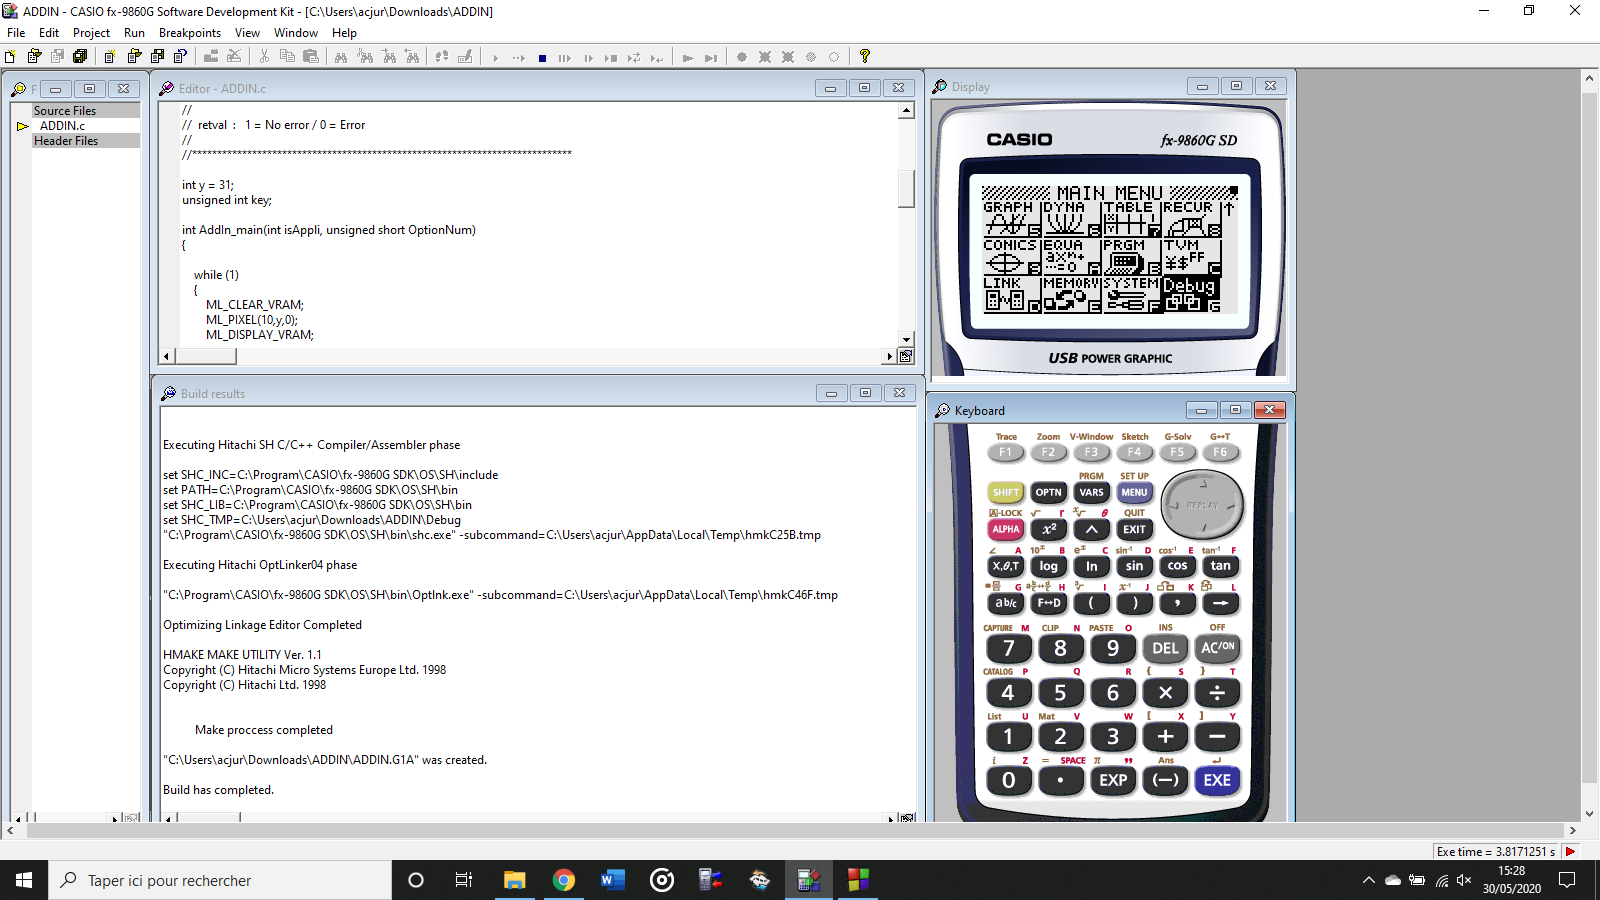Click the Rebuild all toolbar icon
1600x900 pixels.
[x=234, y=57]
